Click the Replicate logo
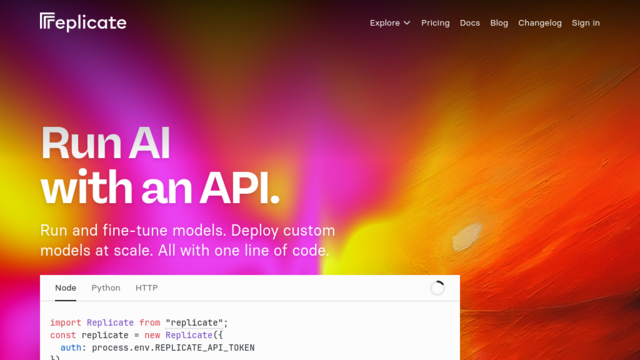 (x=83, y=22)
